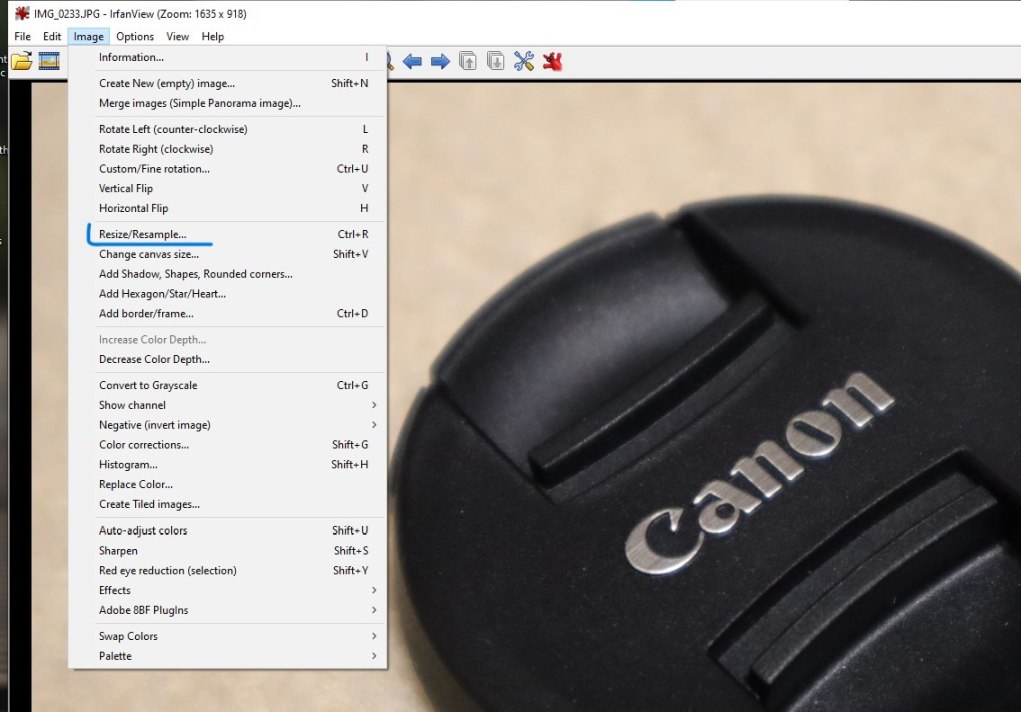The height and width of the screenshot is (712, 1021).
Task: Select Add Shadow, Shapes, Rounded corners...
Action: click(227, 274)
